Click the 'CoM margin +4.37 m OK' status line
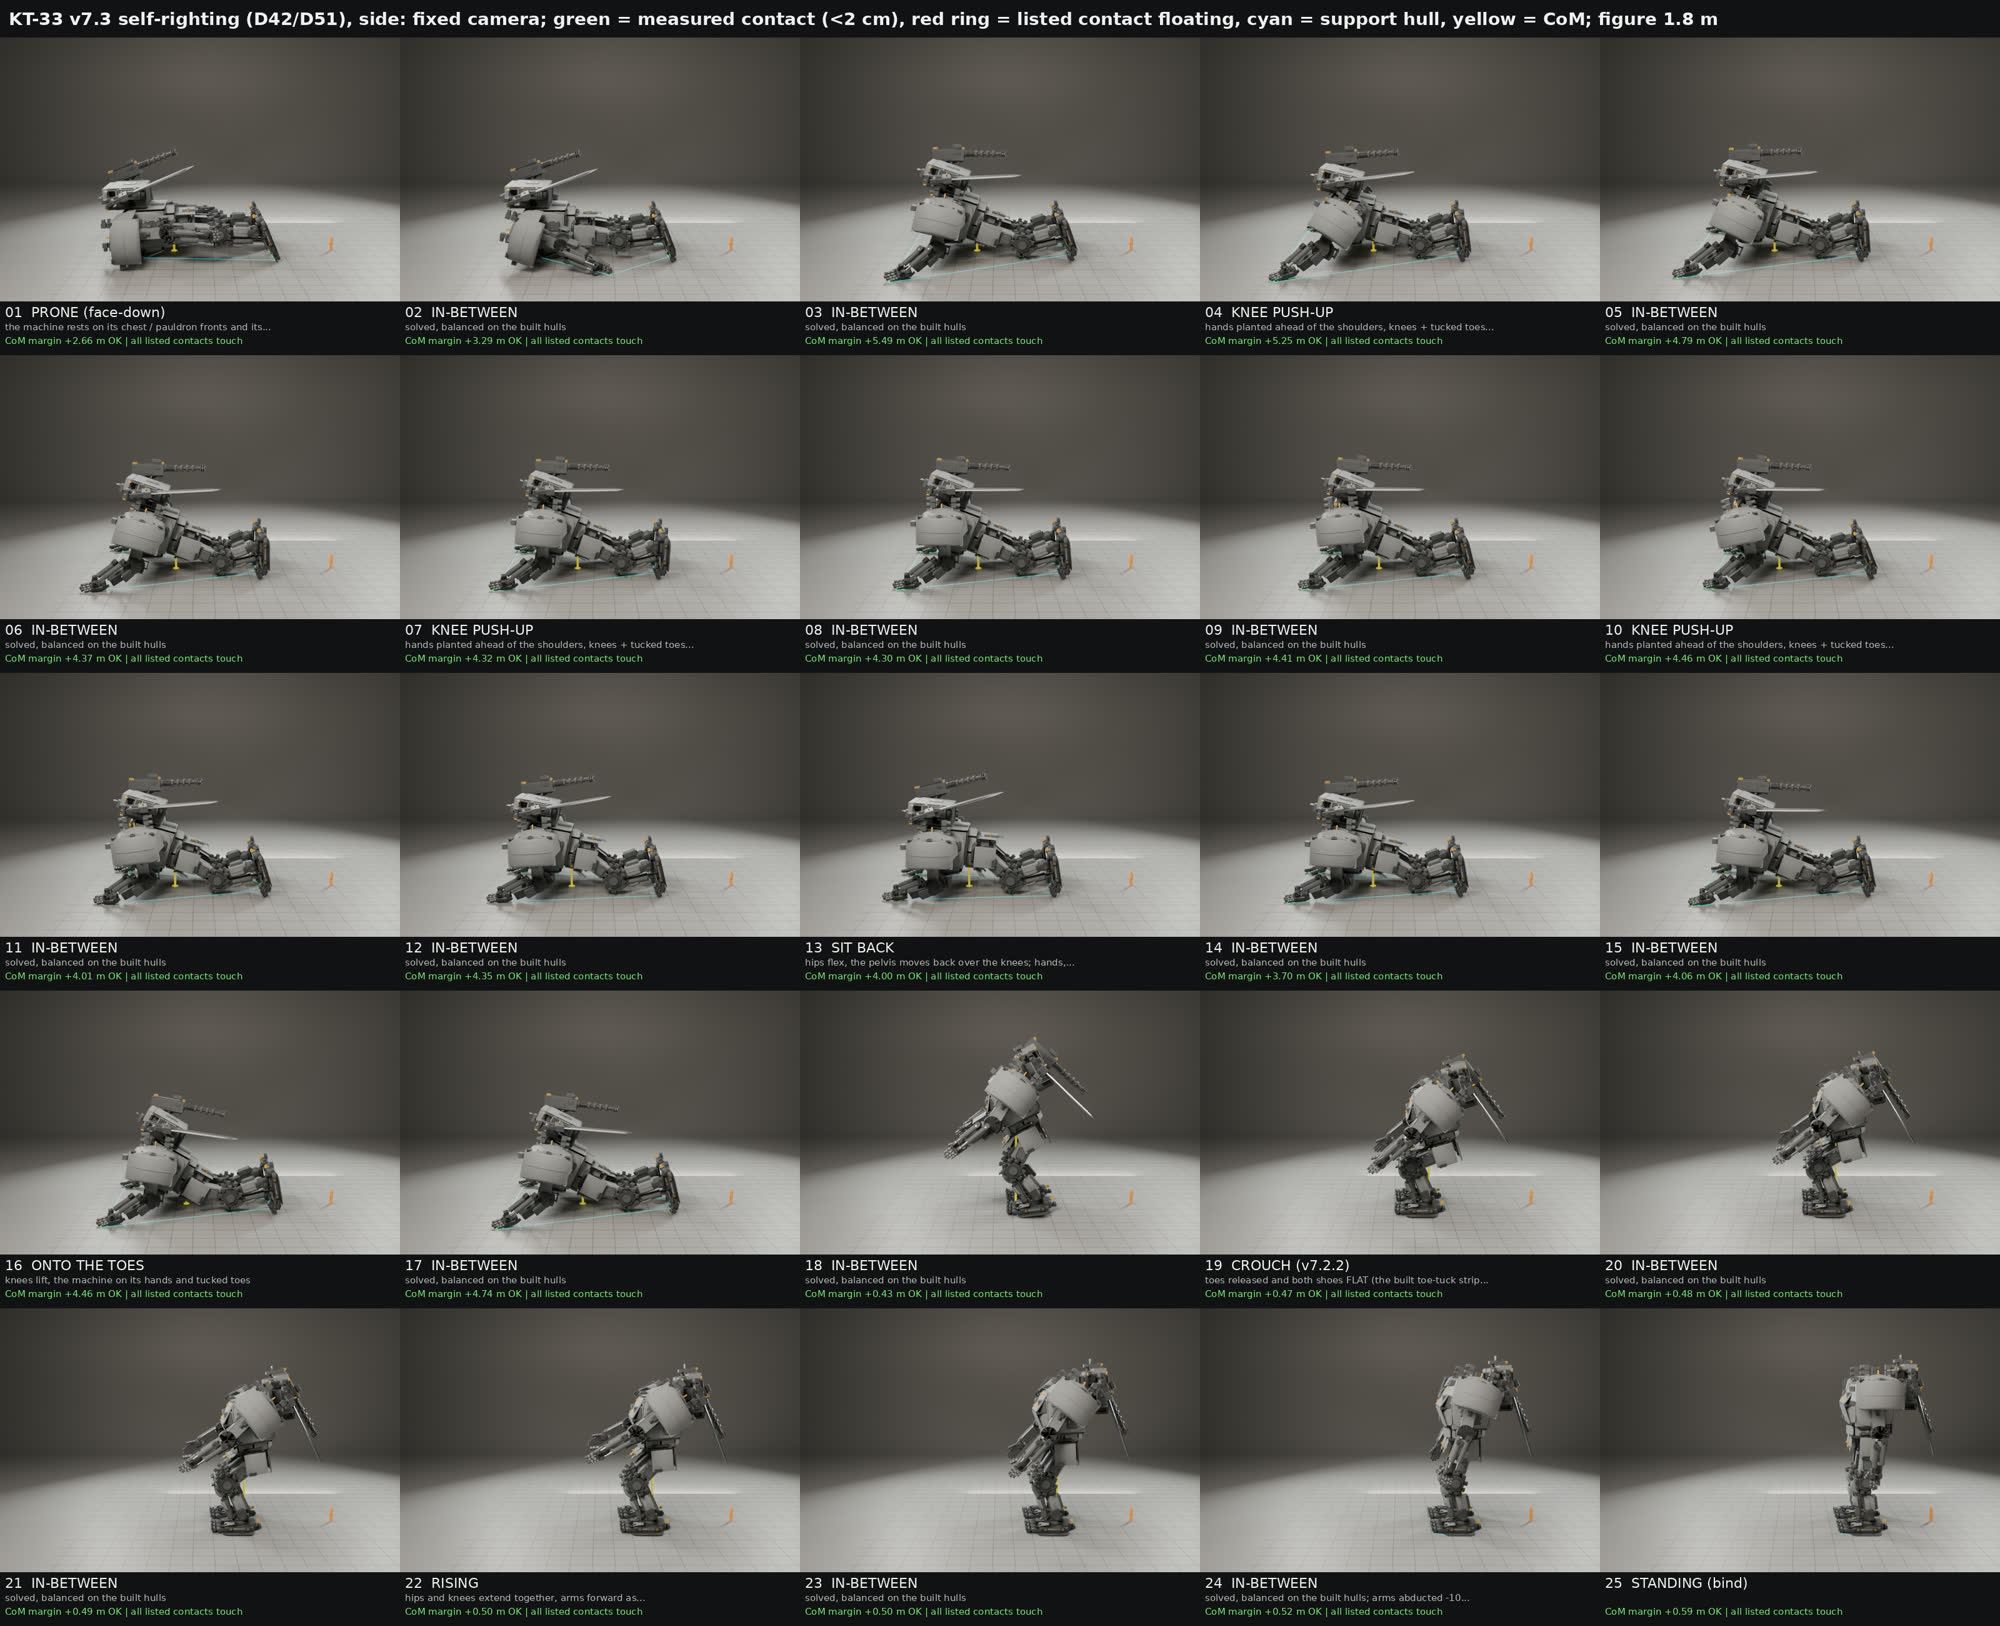Screen dimensions: 2000x1626 tap(124, 659)
